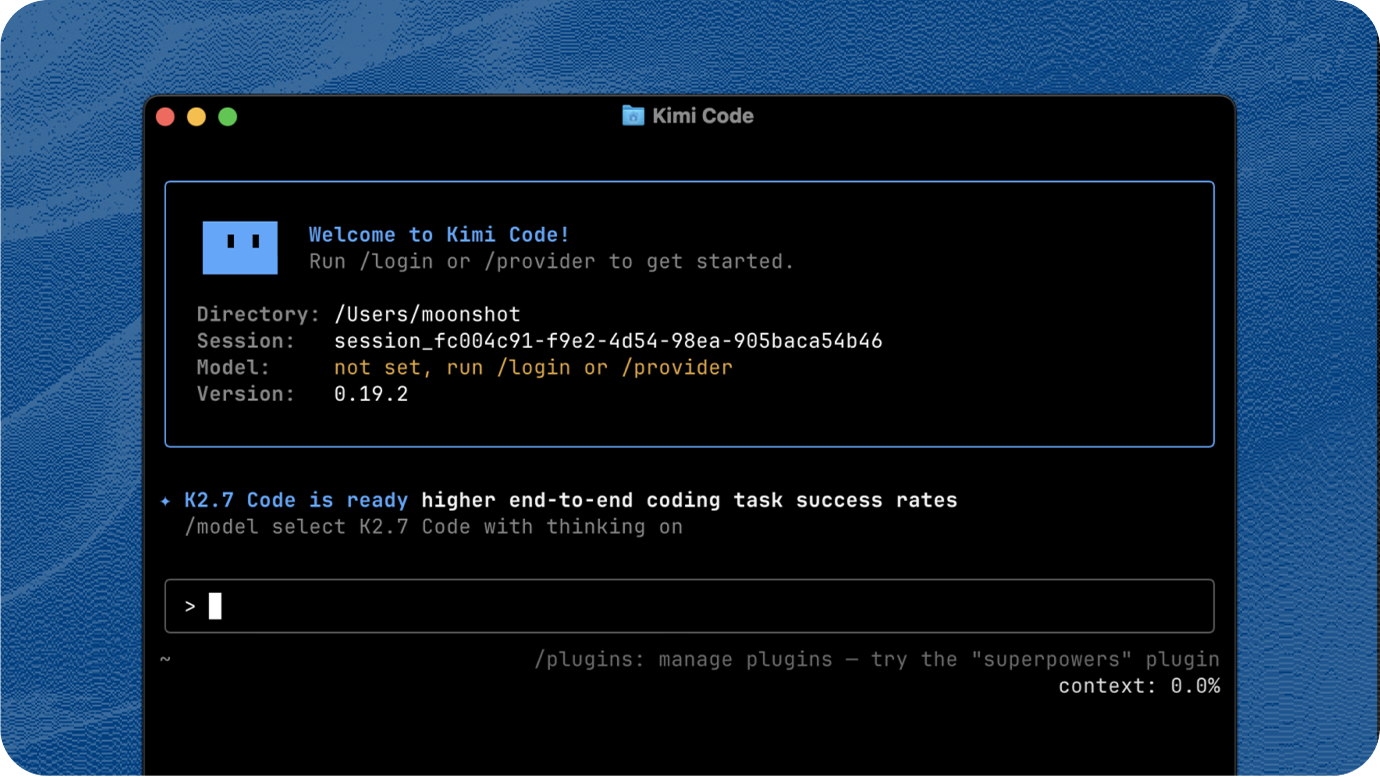Screen dimensions: 1380x777
Task: Click the > prompt symbol in input box
Action: tap(190, 606)
